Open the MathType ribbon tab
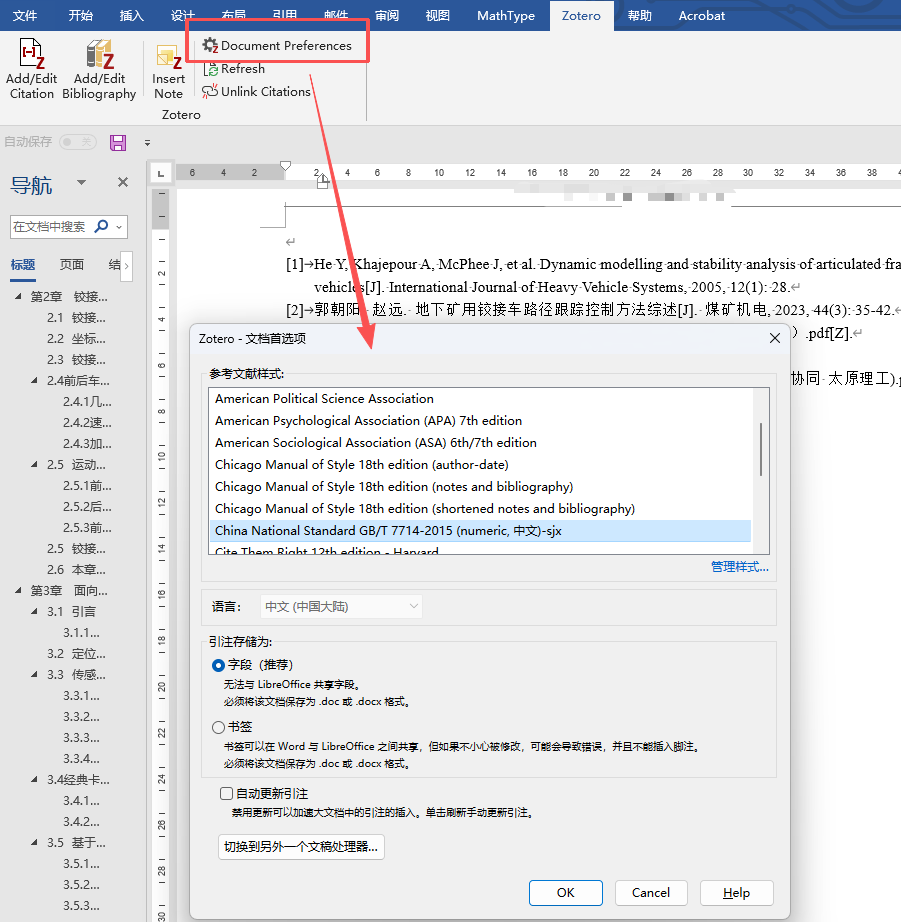The width and height of the screenshot is (901, 922). point(506,16)
